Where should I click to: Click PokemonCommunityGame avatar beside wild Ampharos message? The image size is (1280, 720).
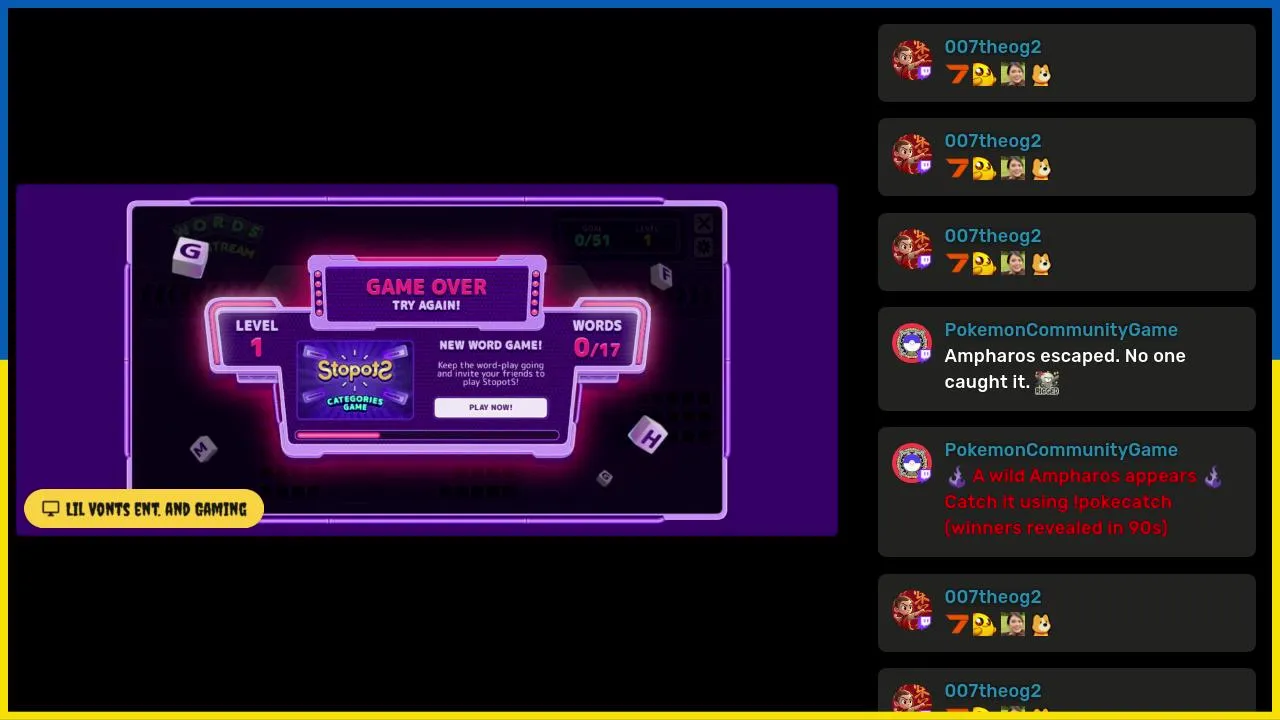pos(912,464)
